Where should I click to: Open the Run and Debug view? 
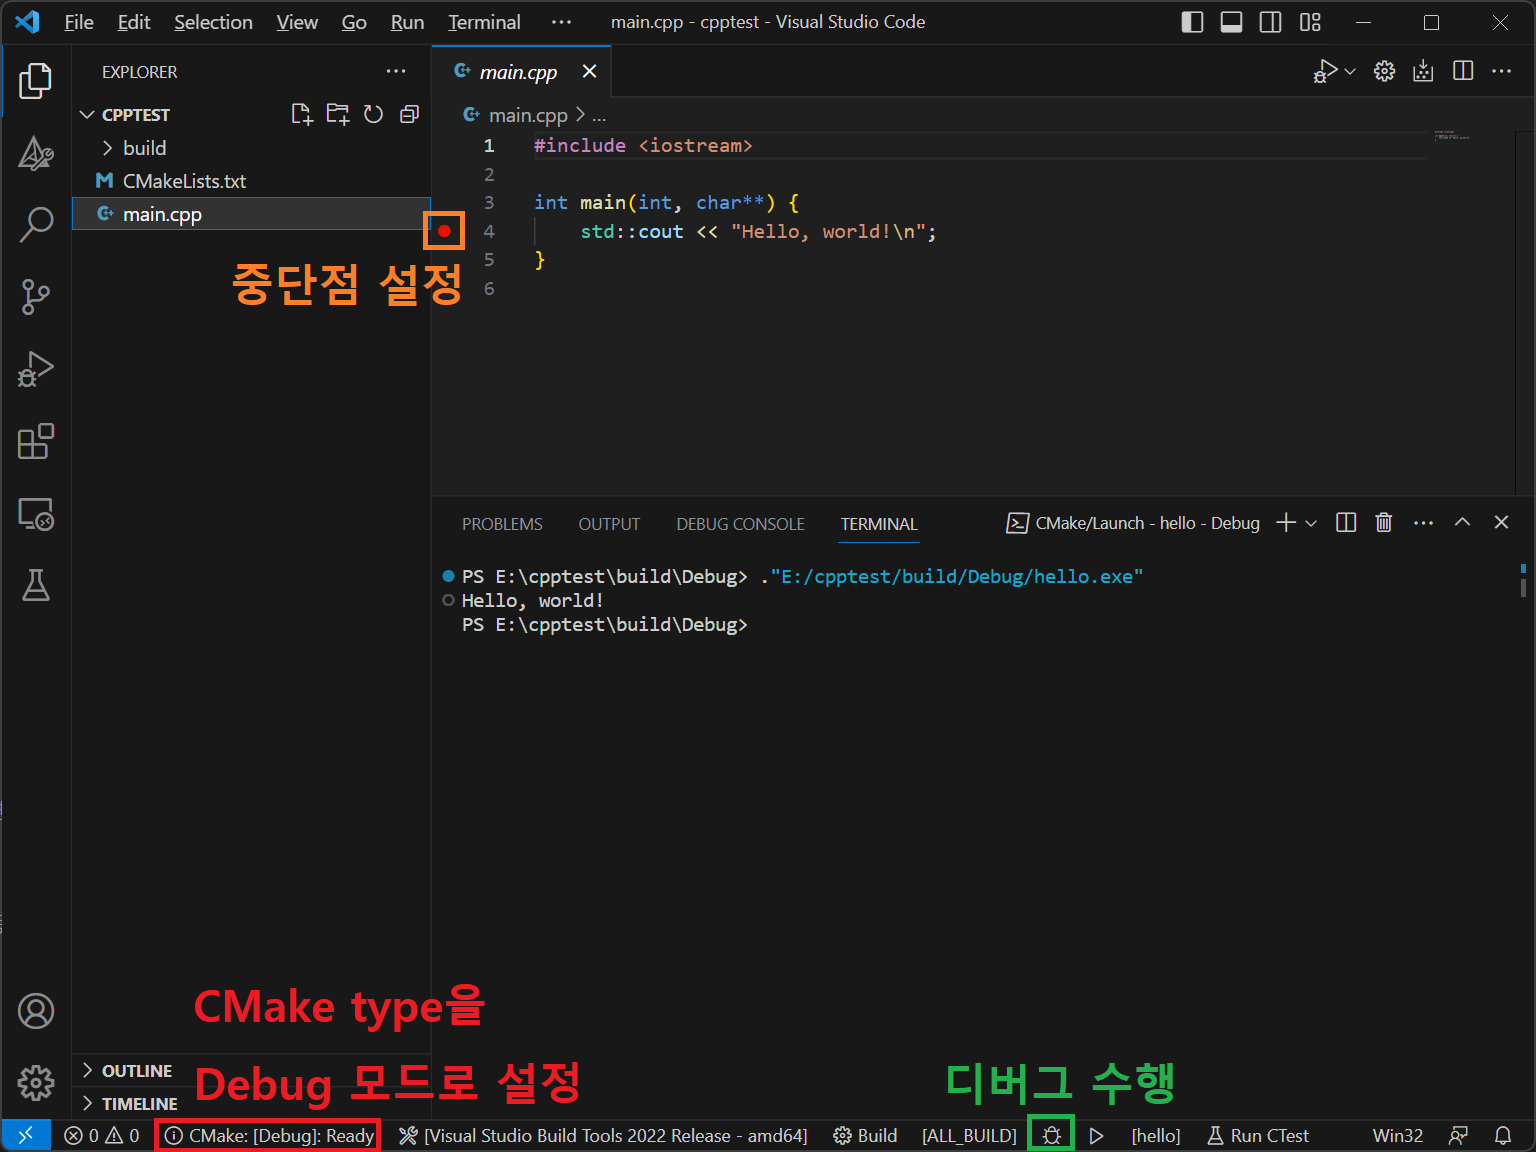tap(36, 369)
